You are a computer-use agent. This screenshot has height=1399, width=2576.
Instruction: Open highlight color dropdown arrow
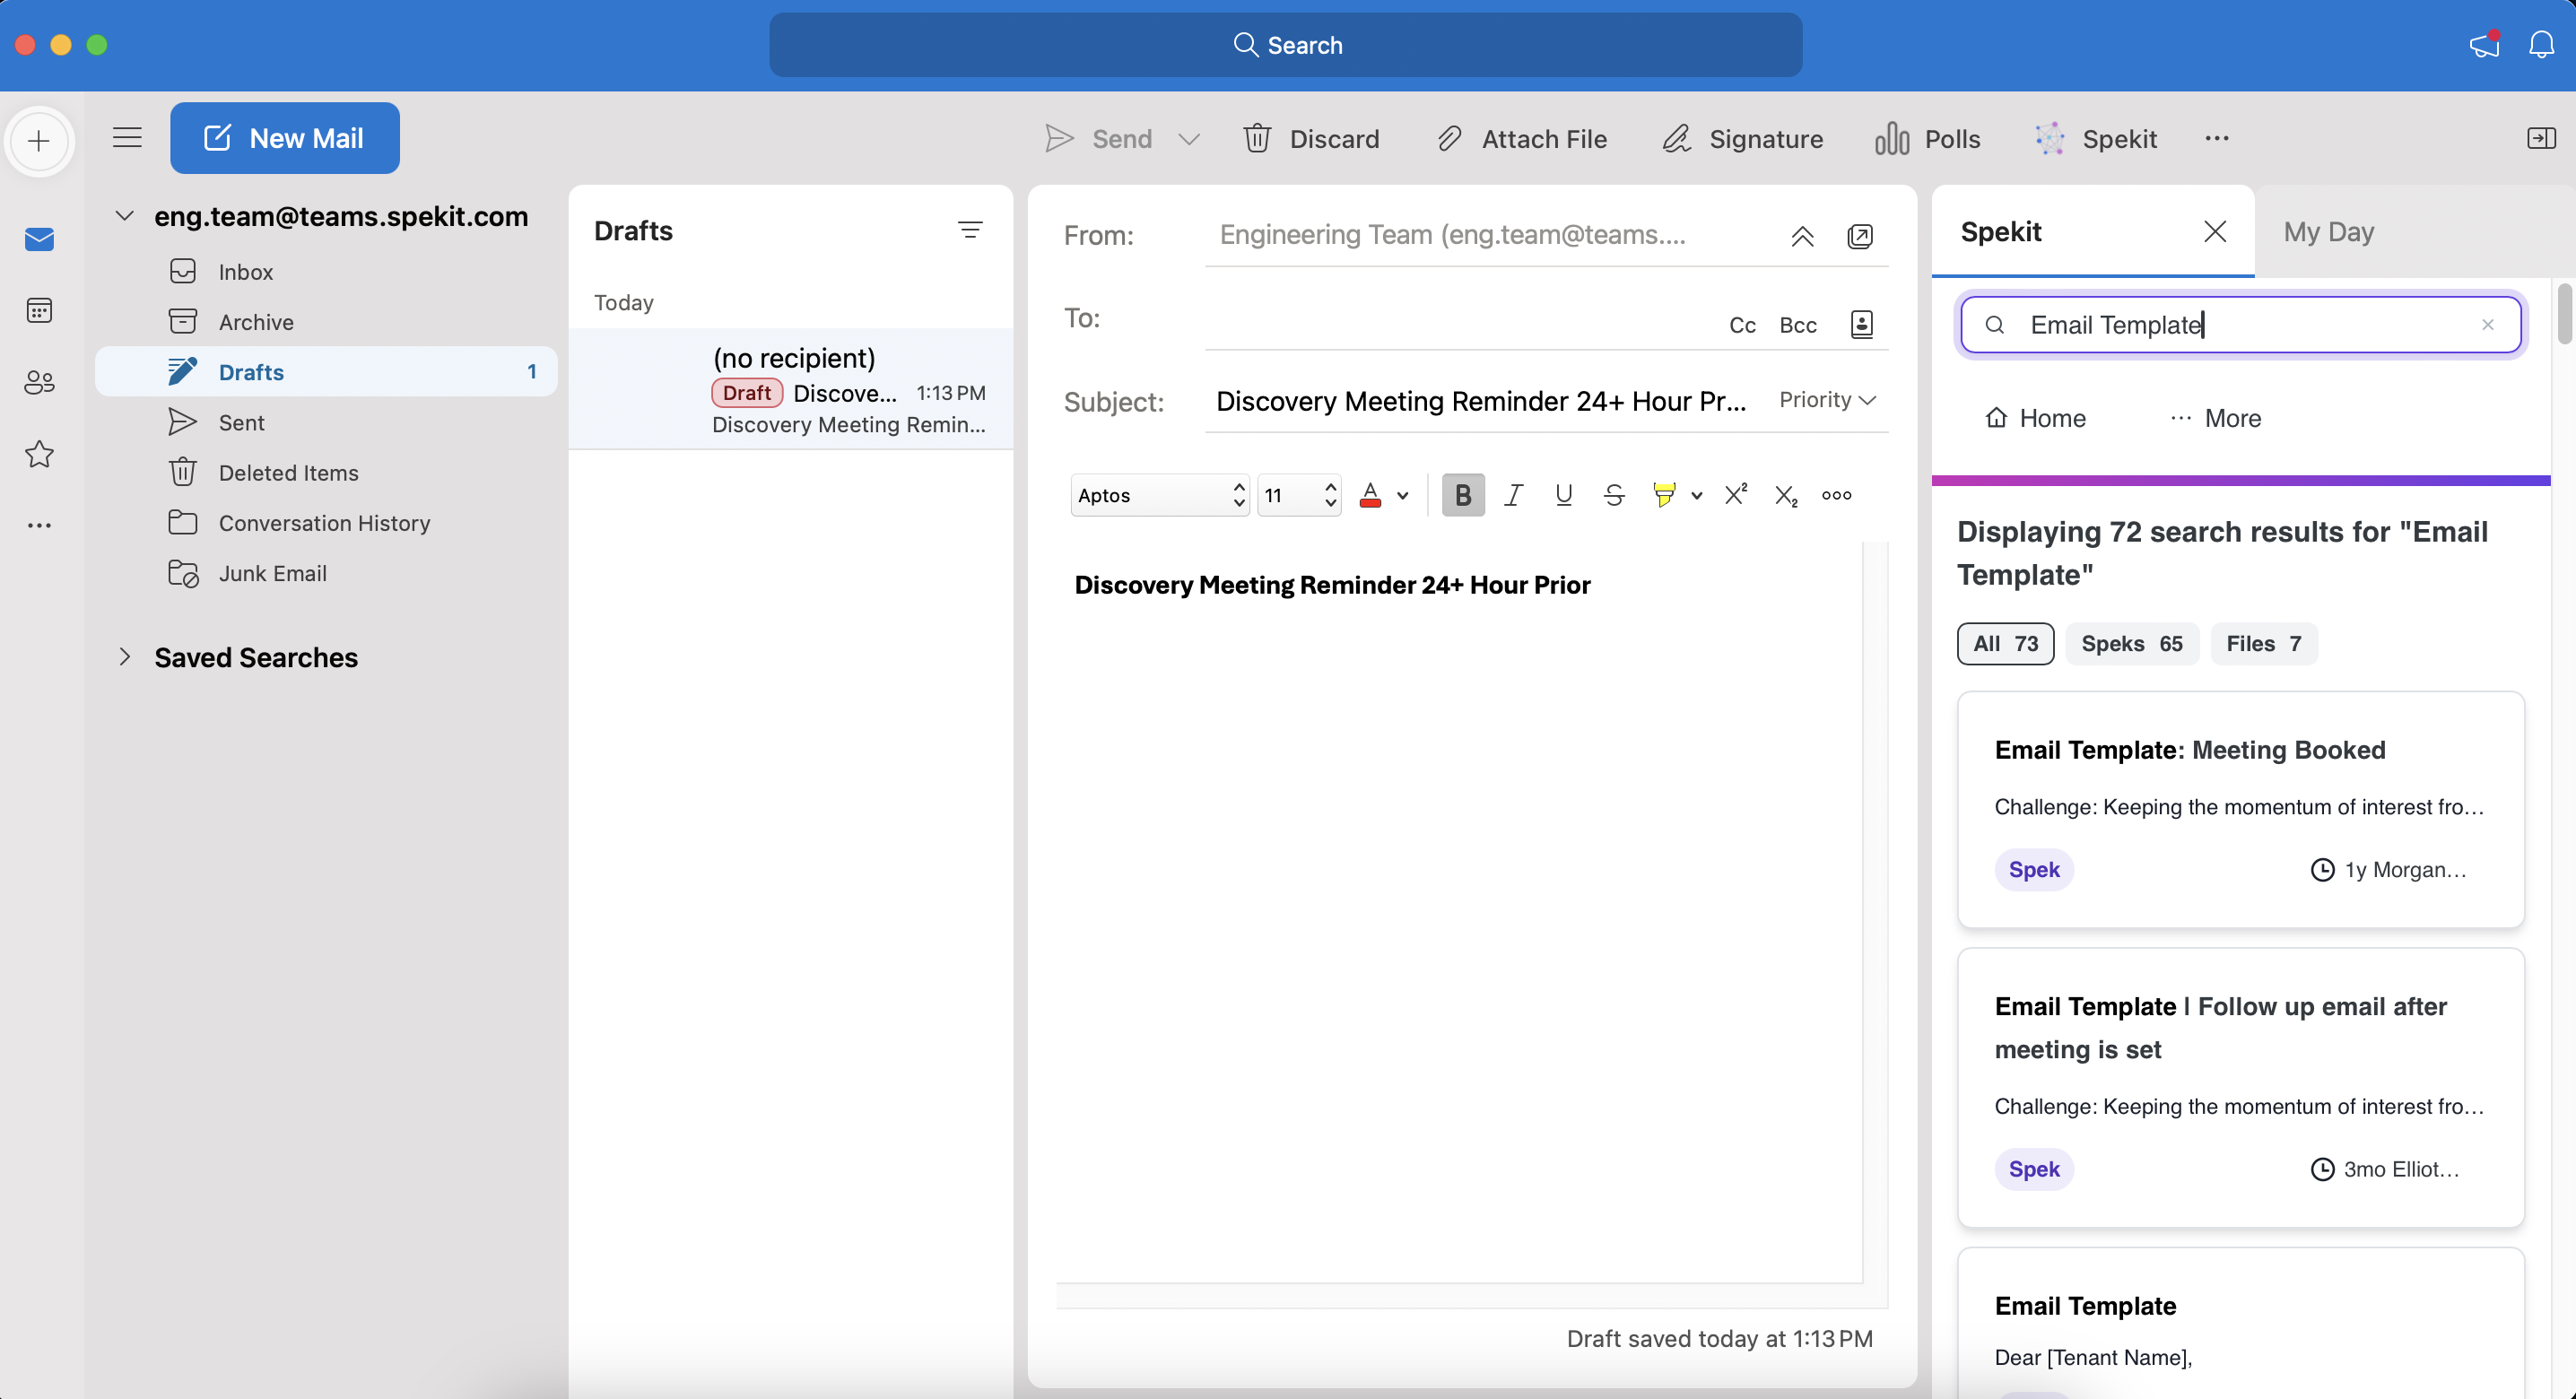tap(1696, 495)
